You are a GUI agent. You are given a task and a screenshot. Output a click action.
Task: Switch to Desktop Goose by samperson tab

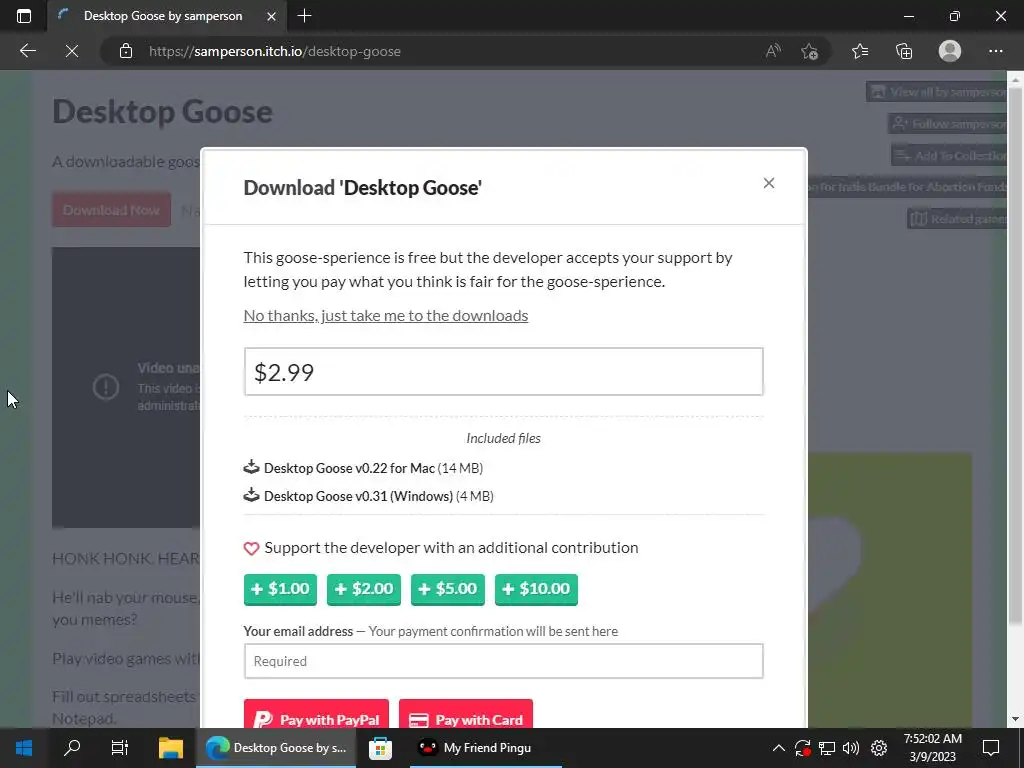[163, 16]
